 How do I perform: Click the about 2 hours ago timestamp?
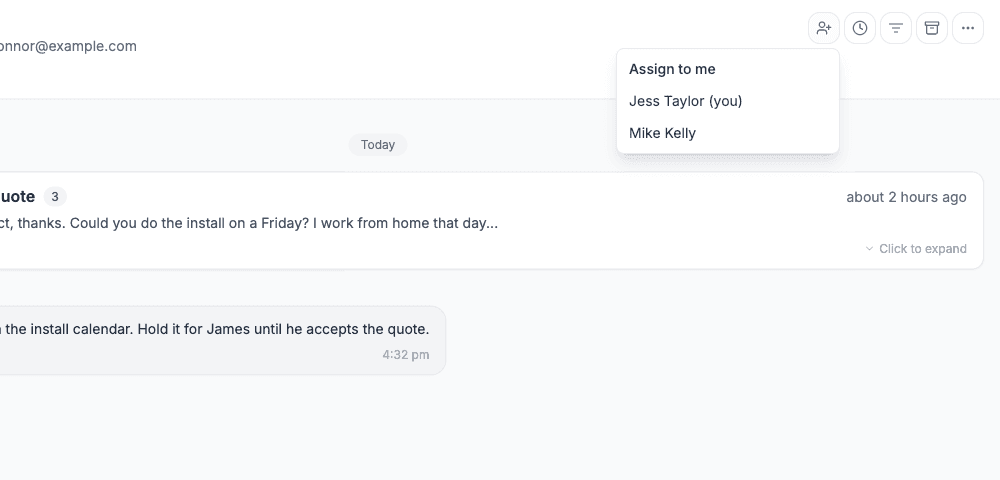[x=906, y=198]
